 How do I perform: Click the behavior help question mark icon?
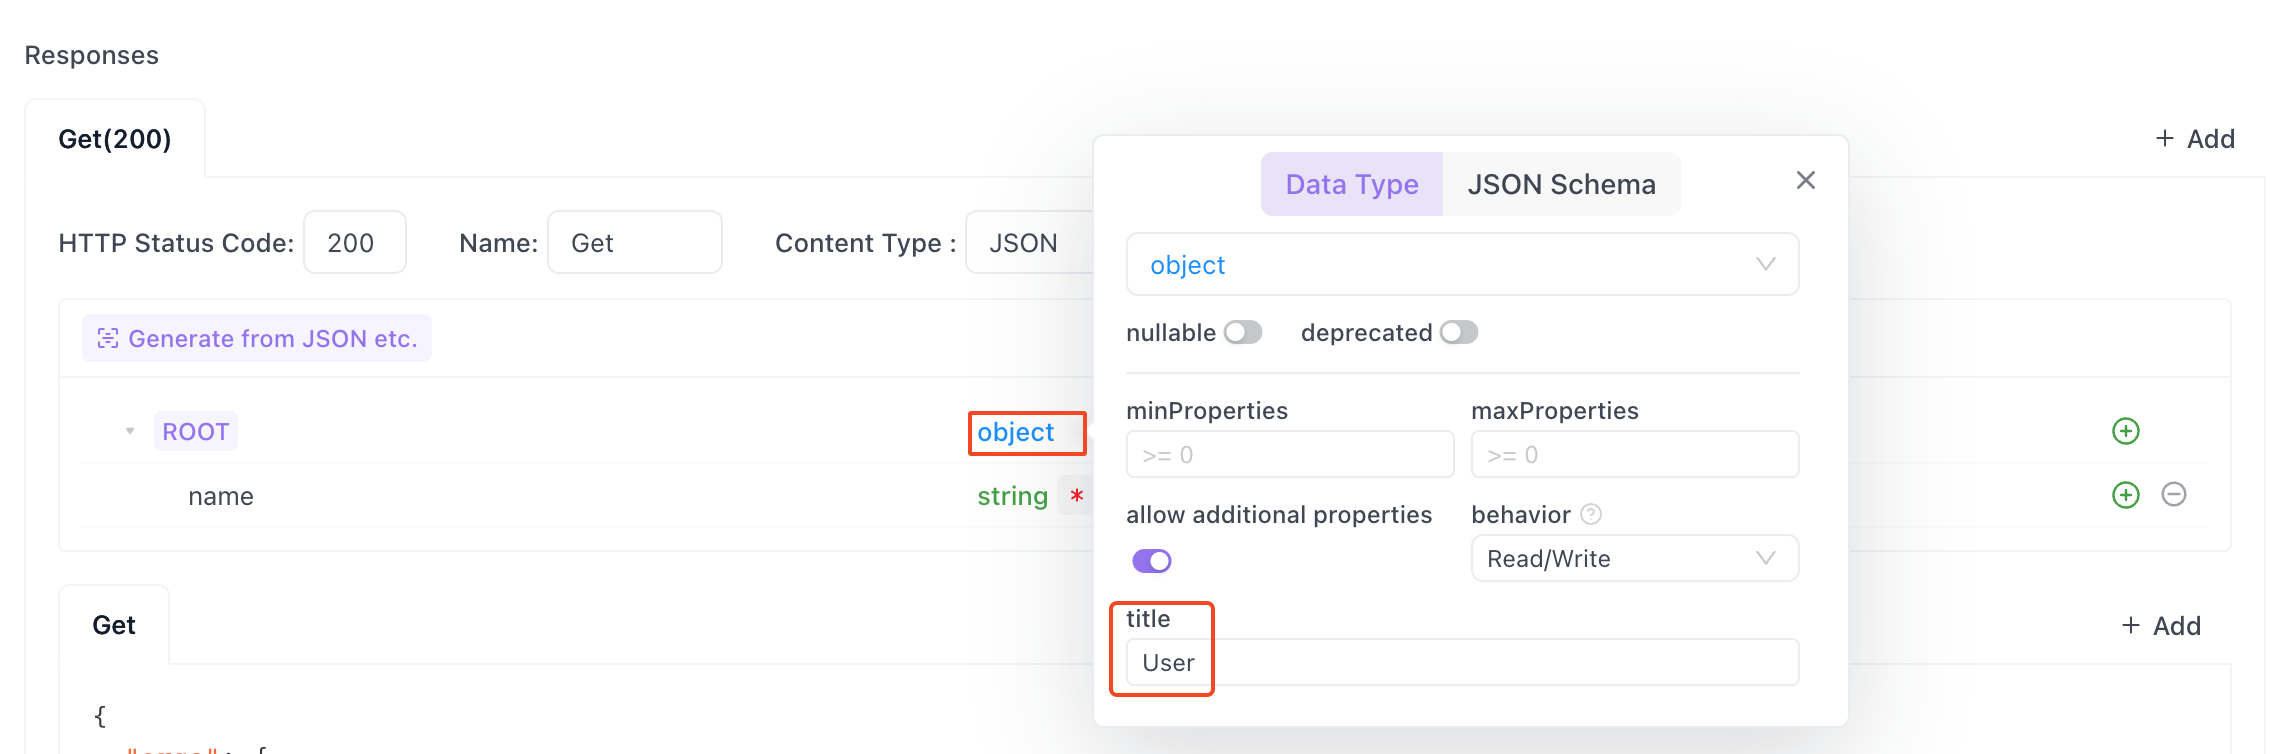[x=1590, y=514]
